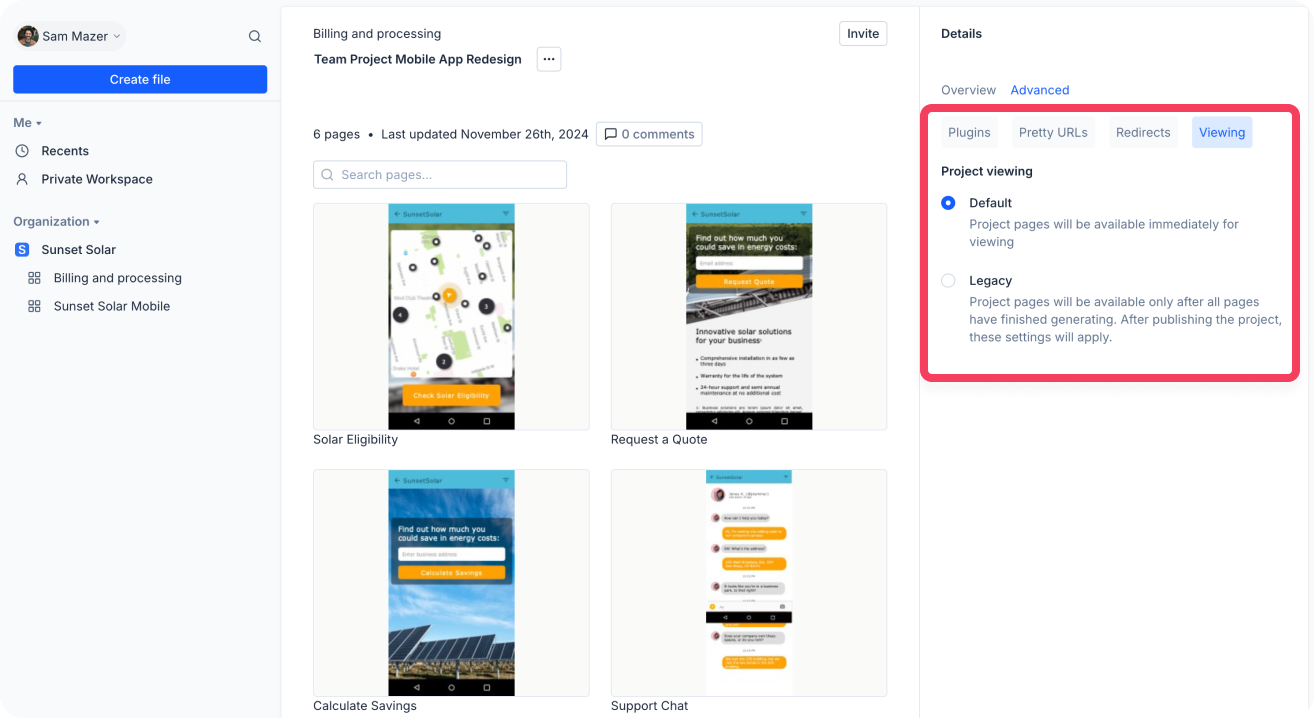This screenshot has height=718, width=1314.
Task: Click the Sunset Solar organization badge icon
Action: pos(22,250)
